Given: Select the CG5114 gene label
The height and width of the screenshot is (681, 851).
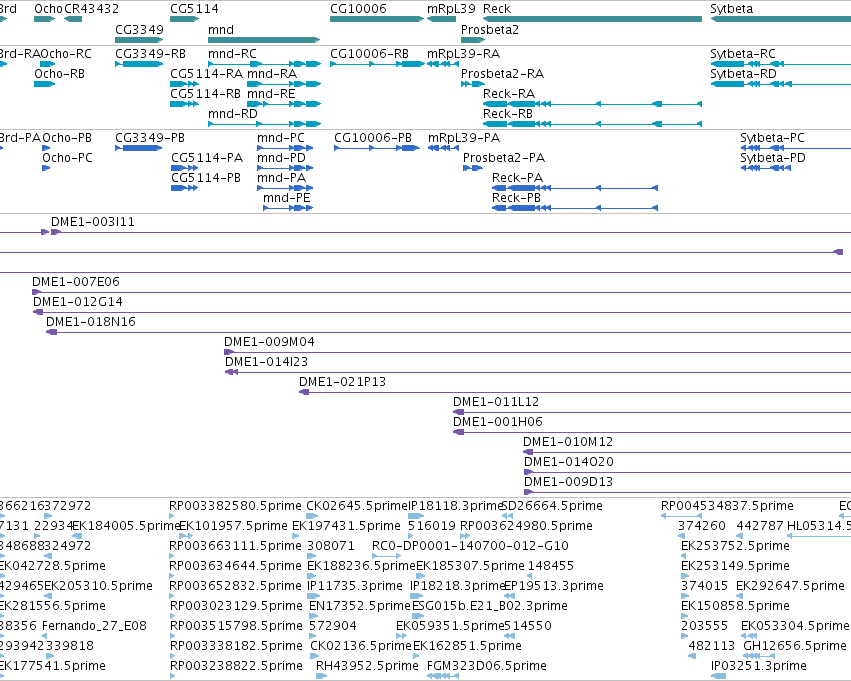Looking at the screenshot, I should tap(194, 9).
